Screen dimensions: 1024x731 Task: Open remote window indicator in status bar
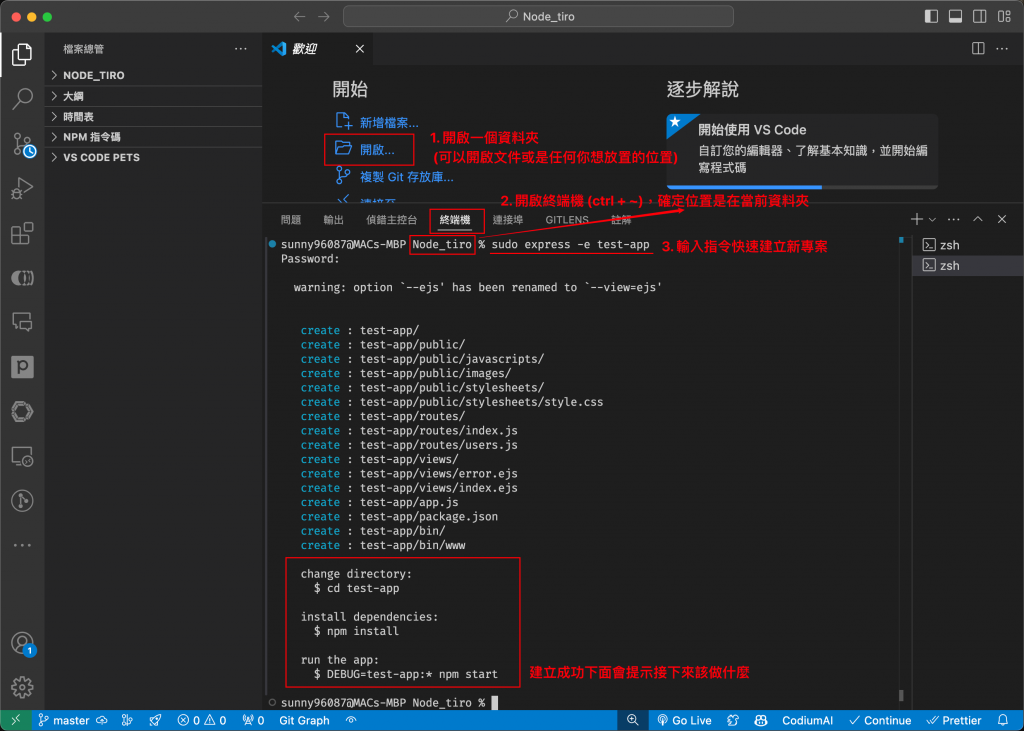click(16, 721)
